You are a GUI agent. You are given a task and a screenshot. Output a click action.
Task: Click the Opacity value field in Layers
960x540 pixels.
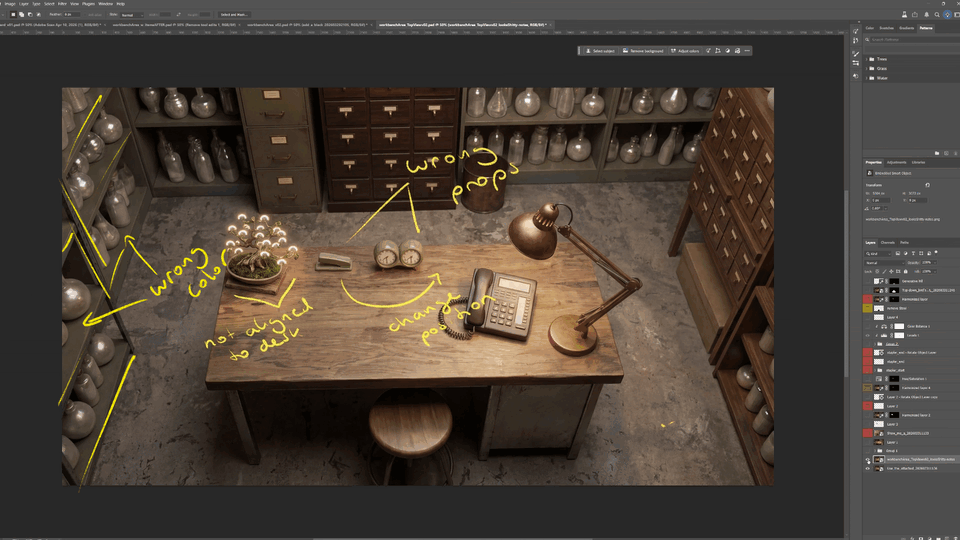point(926,263)
